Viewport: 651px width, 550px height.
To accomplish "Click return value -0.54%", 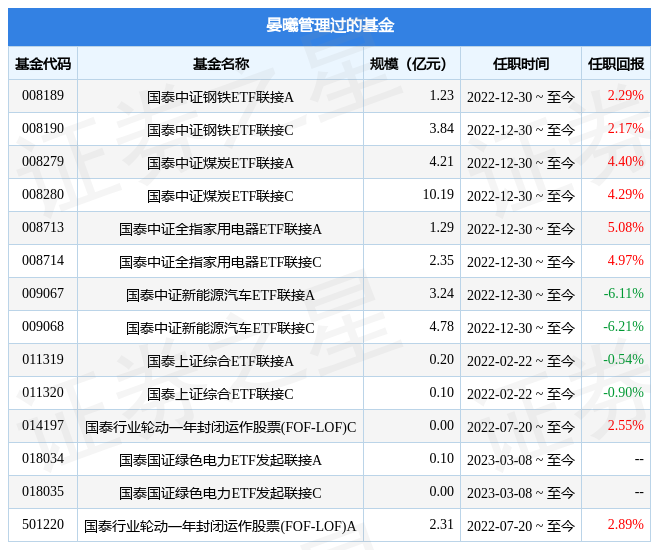I will 624,359.
